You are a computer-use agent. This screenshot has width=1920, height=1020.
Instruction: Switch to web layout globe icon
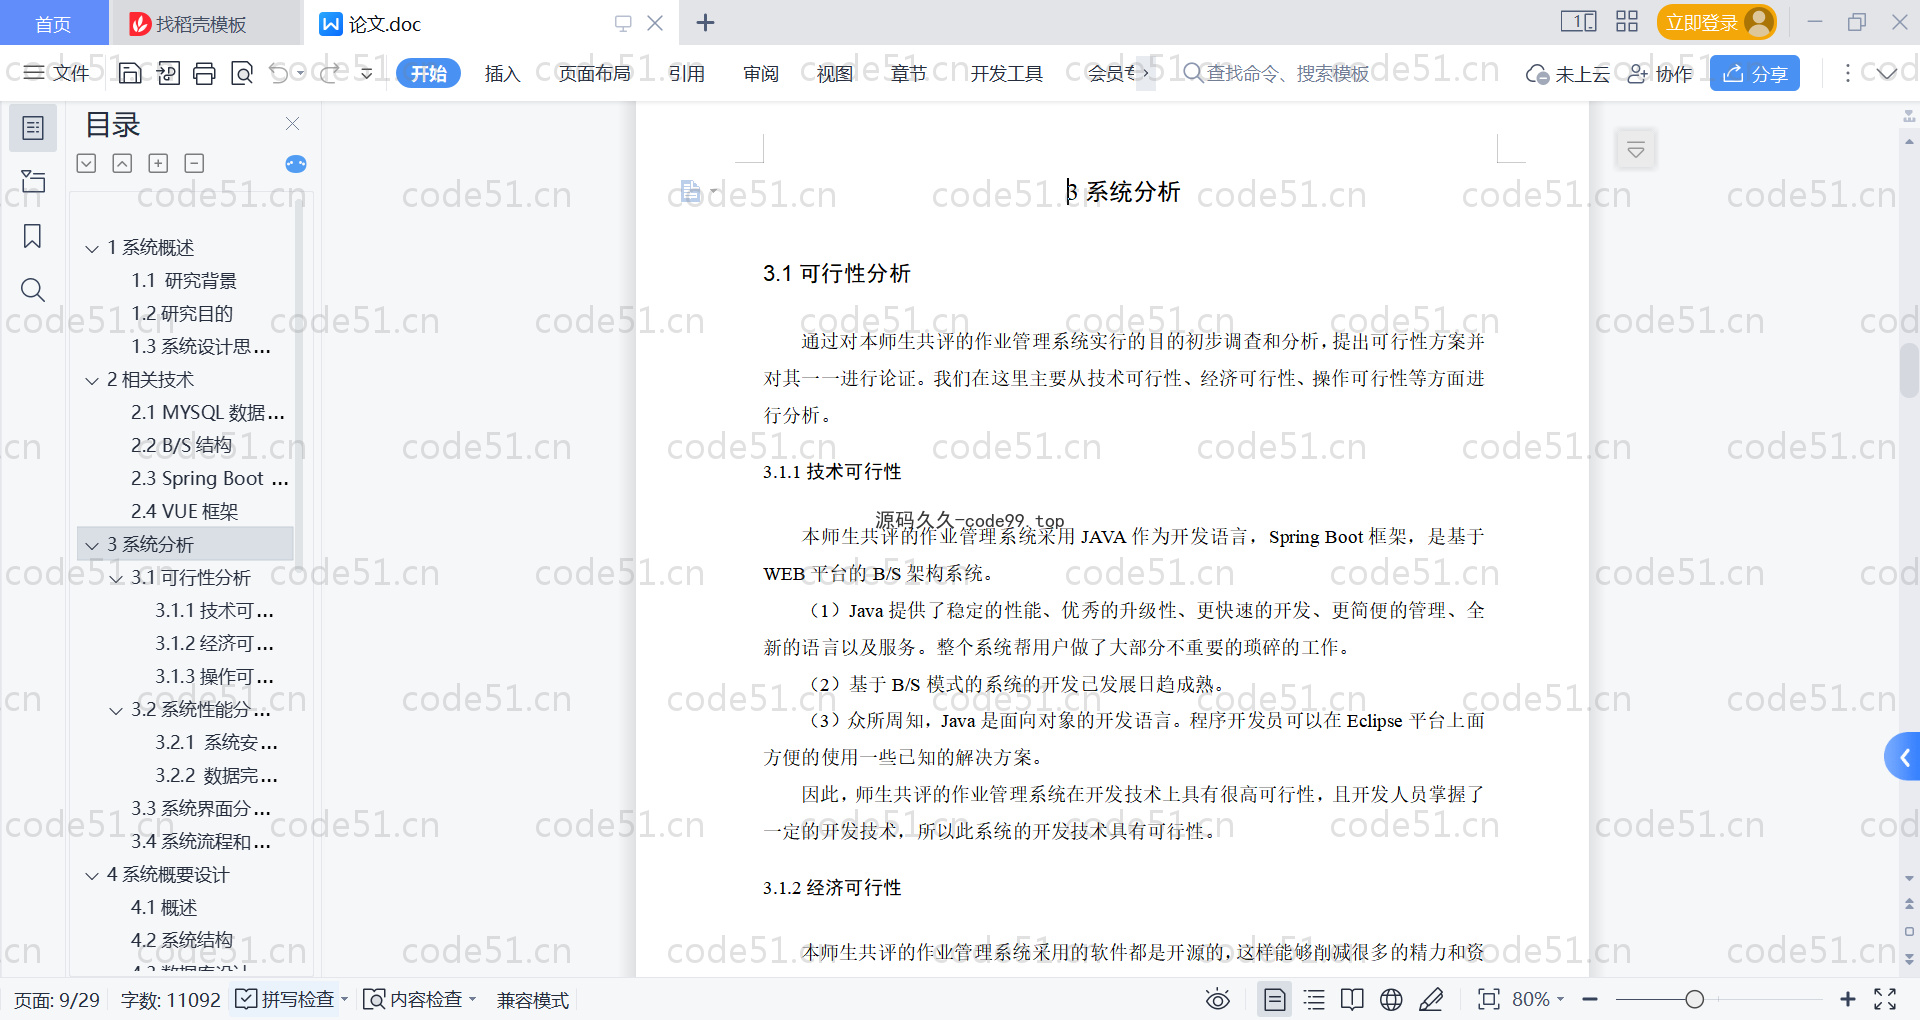(x=1391, y=999)
